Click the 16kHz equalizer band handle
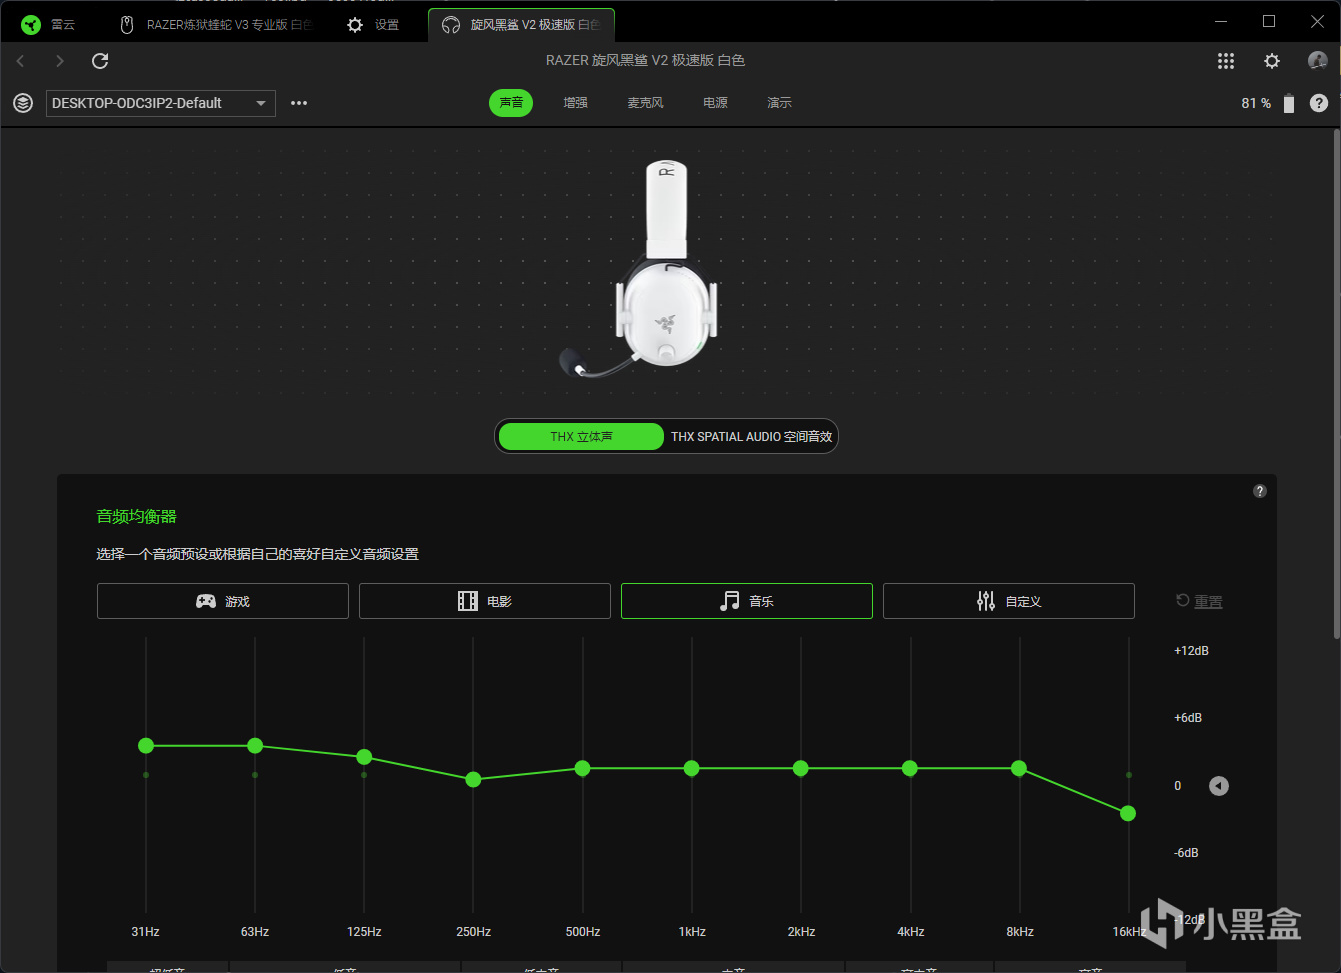 click(1129, 814)
